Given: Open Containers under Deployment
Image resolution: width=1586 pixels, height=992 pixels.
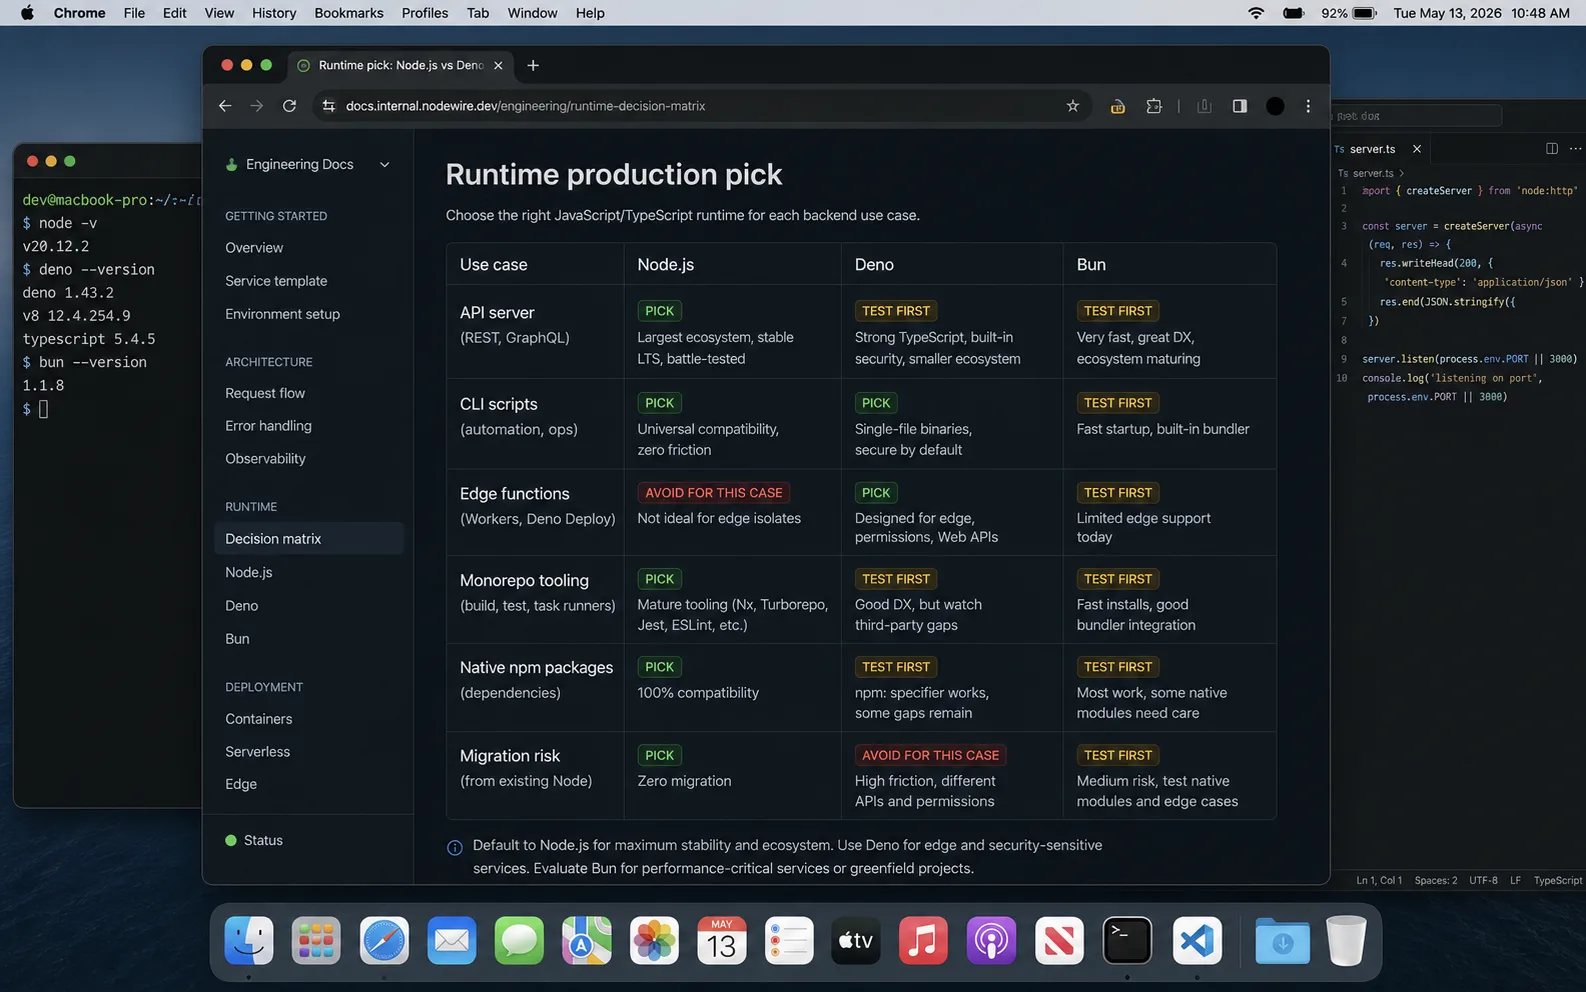Looking at the screenshot, I should pyautogui.click(x=259, y=719).
